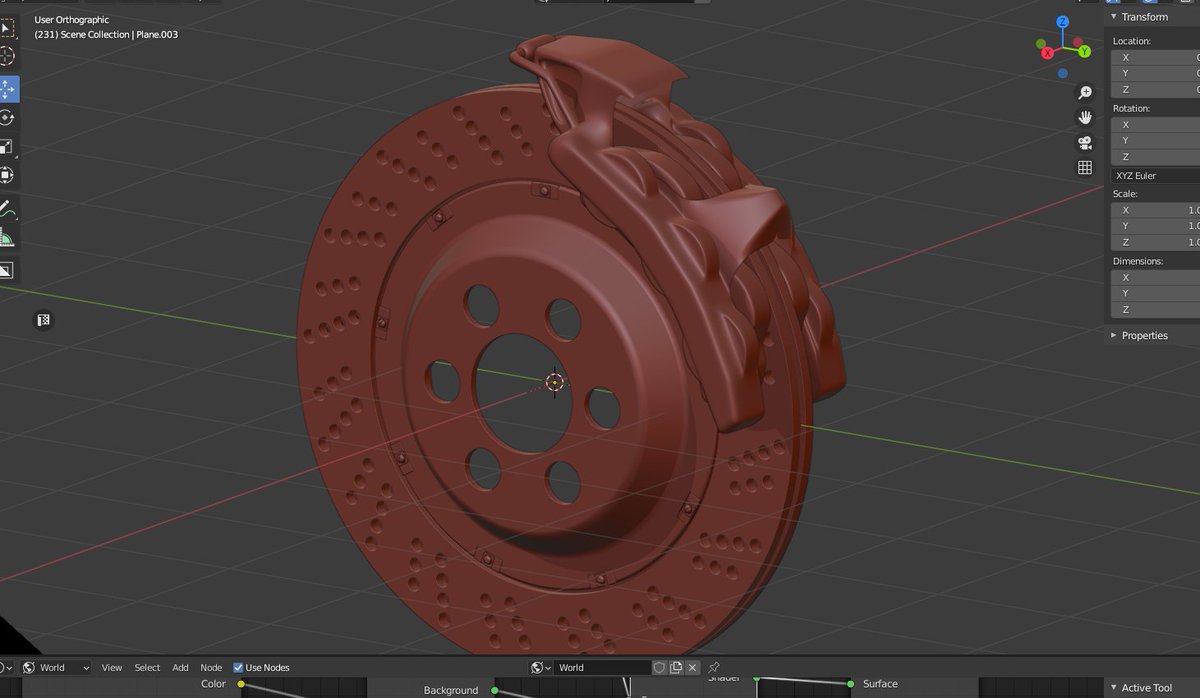The image size is (1200, 698).
Task: Open the XYZ Euler rotation mode dropdown
Action: click(x=1156, y=175)
